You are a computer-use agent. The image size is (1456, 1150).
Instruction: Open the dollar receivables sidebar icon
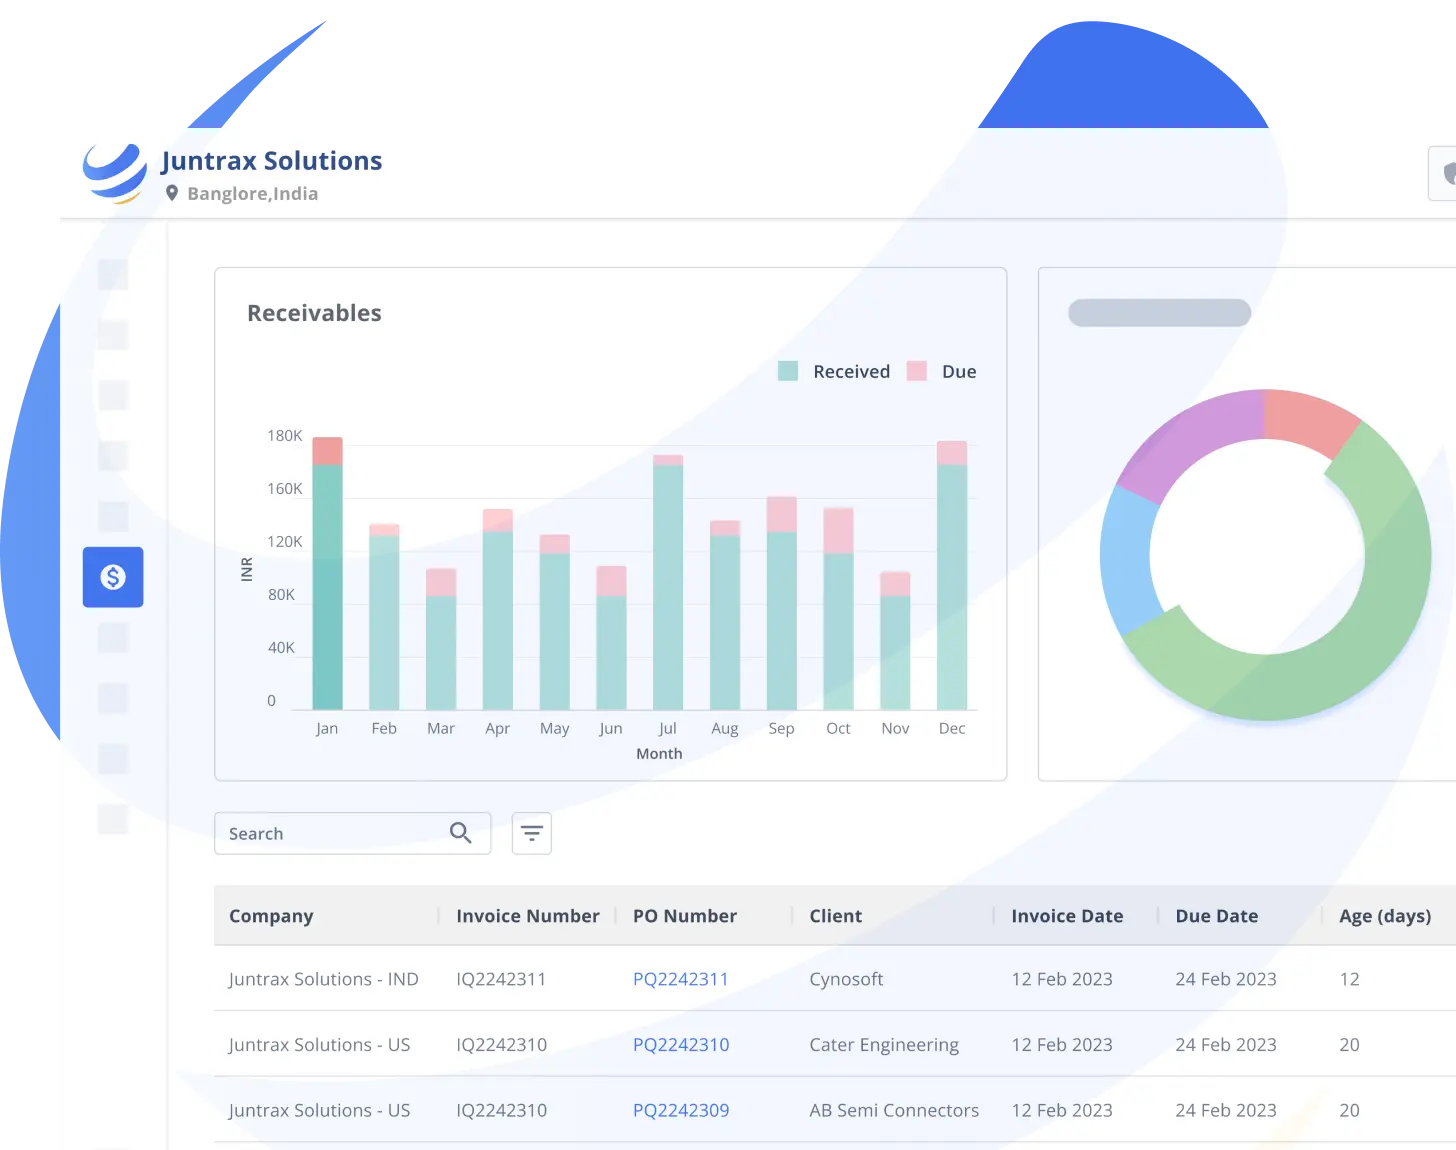pos(113,577)
